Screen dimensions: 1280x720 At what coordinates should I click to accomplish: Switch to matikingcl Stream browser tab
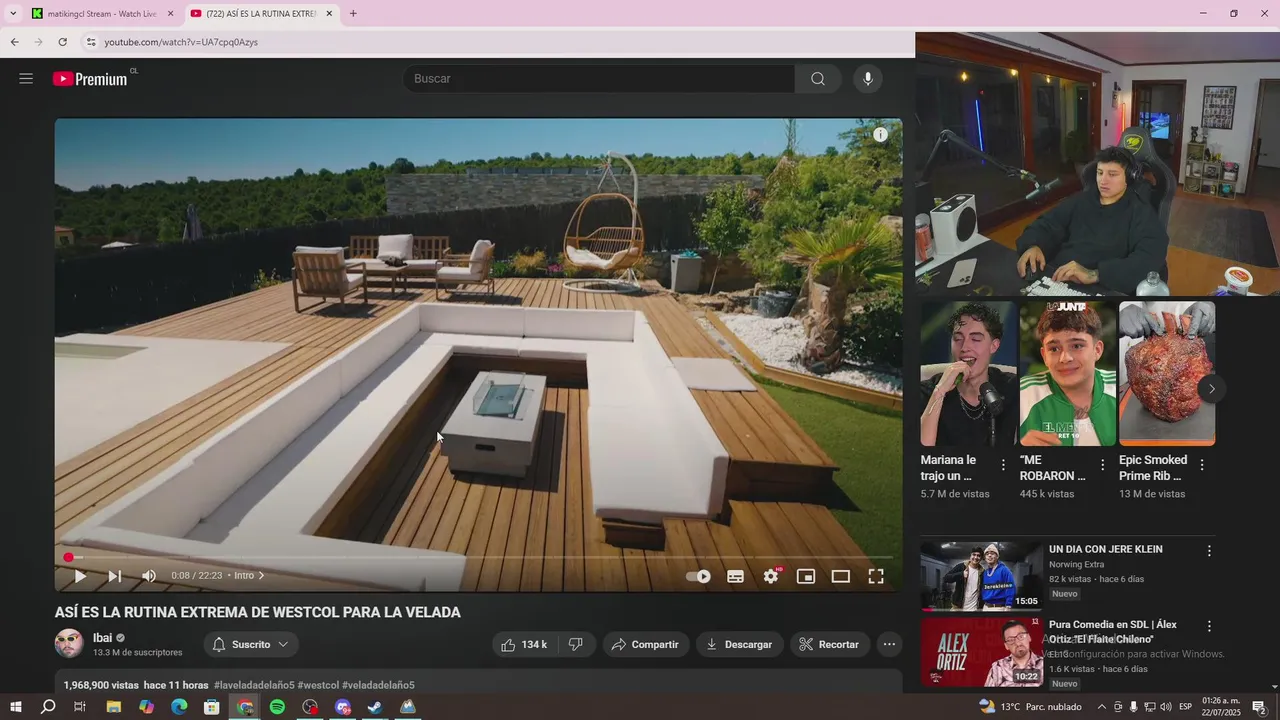click(x=102, y=14)
